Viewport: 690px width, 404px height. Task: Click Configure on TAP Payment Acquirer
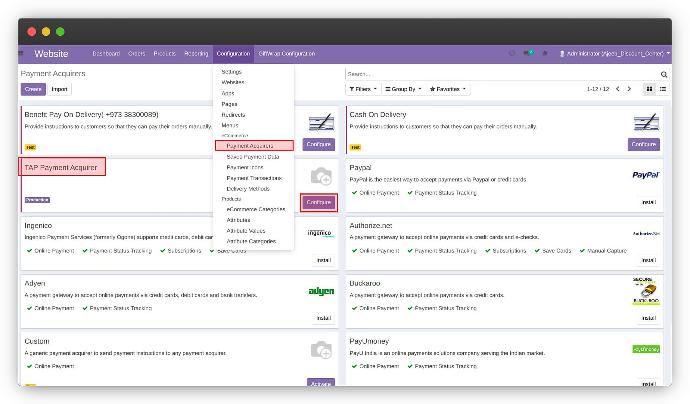pyautogui.click(x=319, y=202)
